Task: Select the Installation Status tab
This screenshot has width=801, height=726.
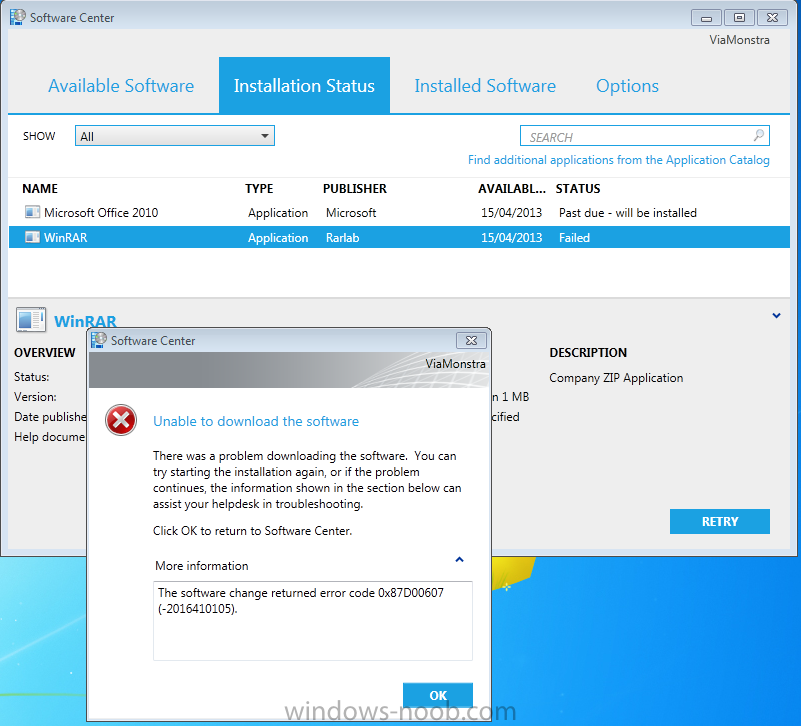Action: click(x=304, y=86)
